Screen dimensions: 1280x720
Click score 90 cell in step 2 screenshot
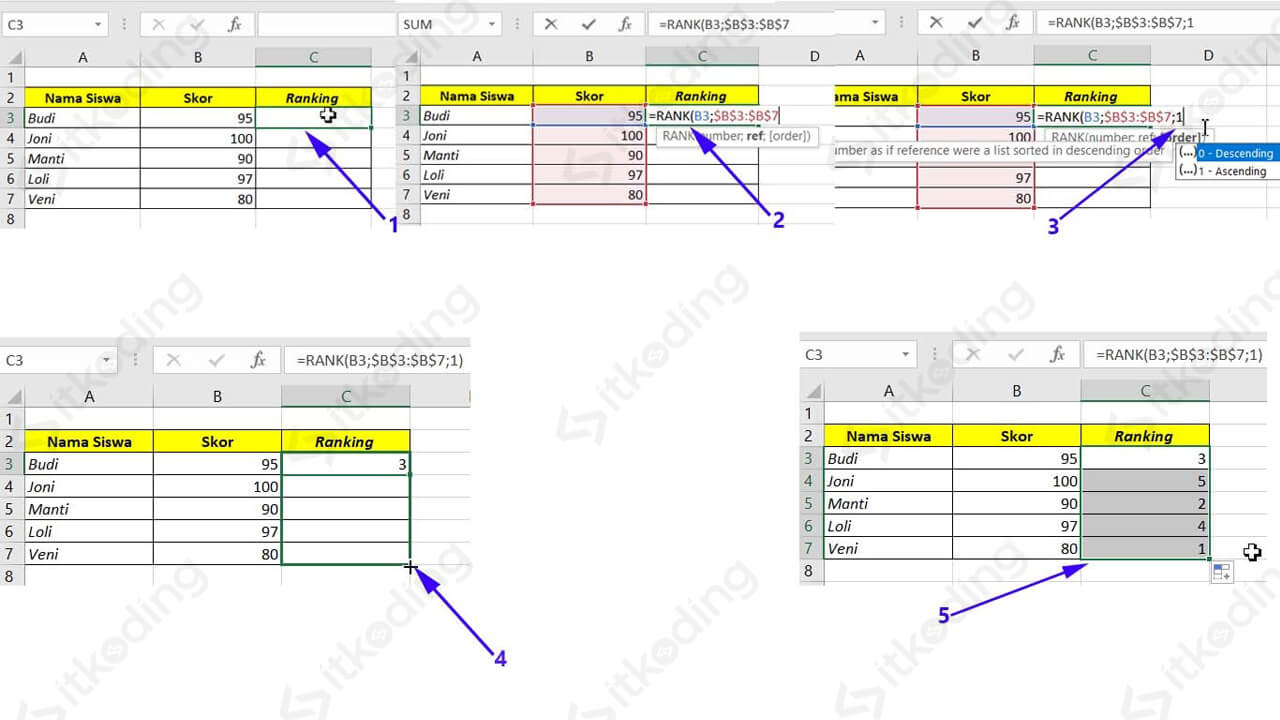tap(590, 155)
